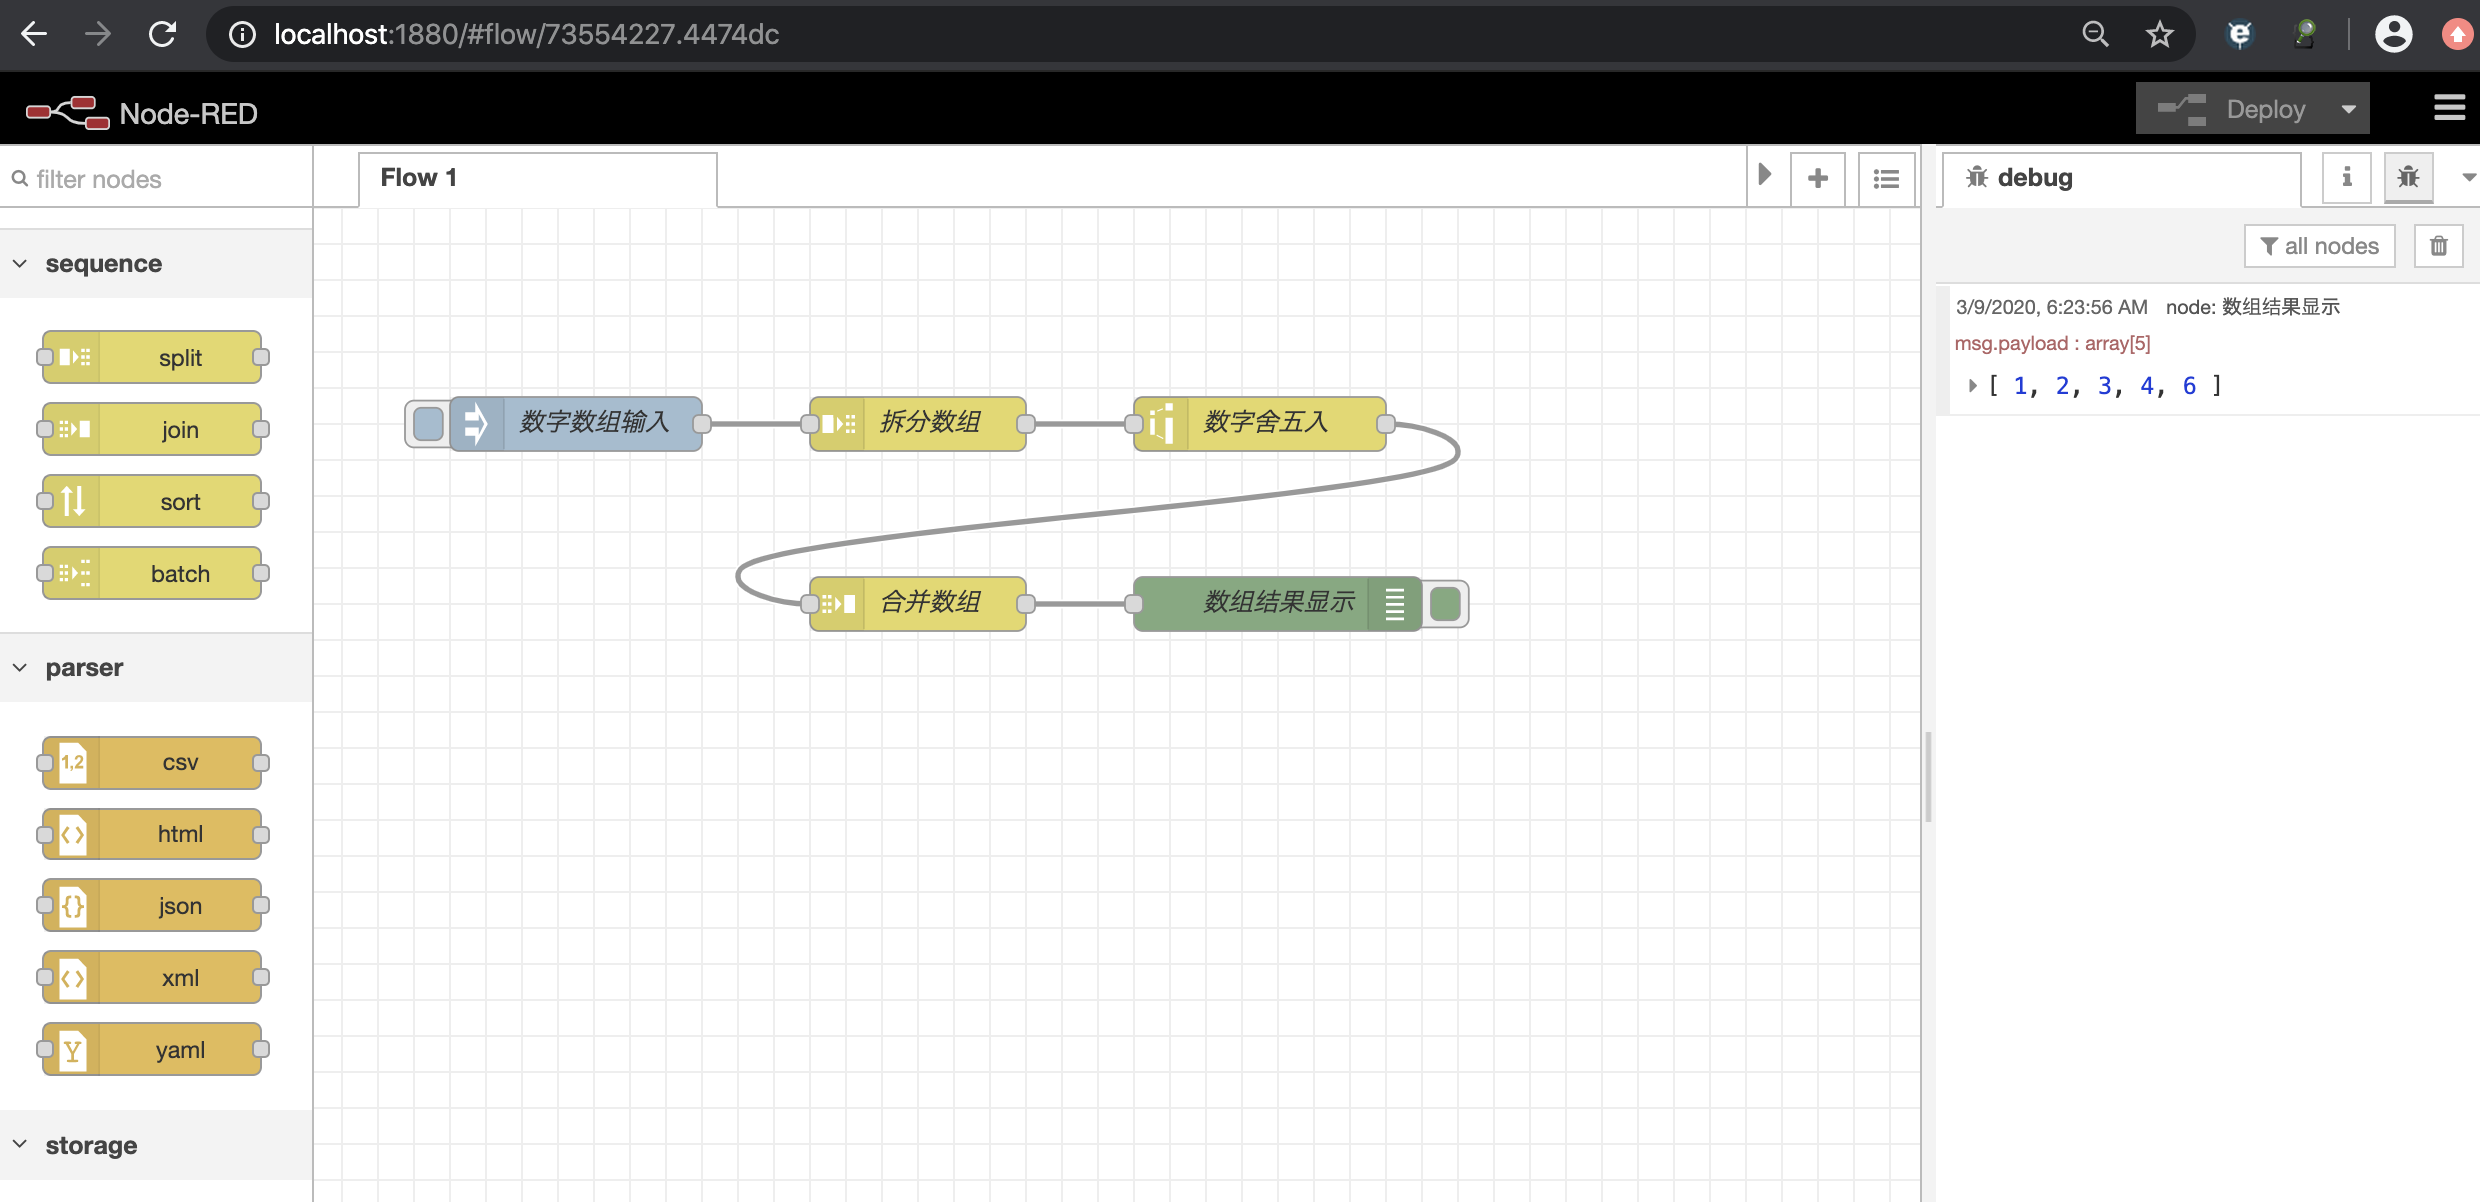Click the debug panel info icon
Screen dimensions: 2480x1202
click(2347, 177)
